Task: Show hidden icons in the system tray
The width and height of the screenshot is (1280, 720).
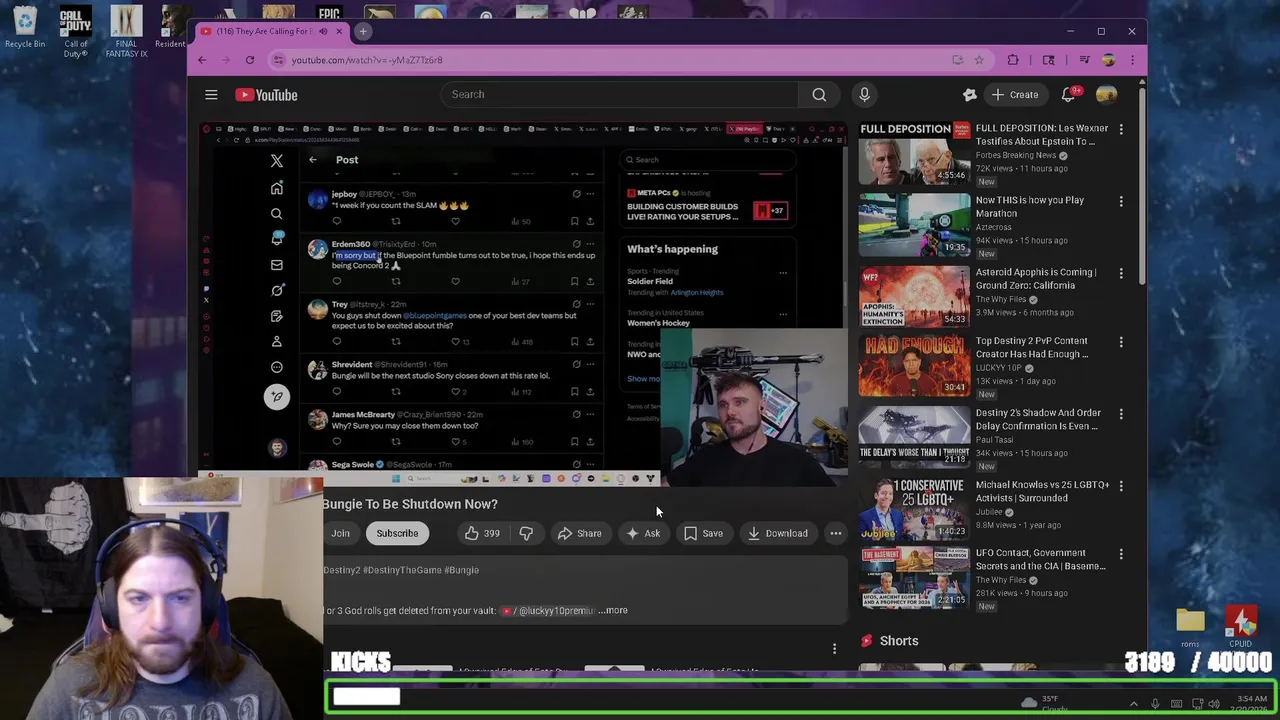Action: 1133,704
